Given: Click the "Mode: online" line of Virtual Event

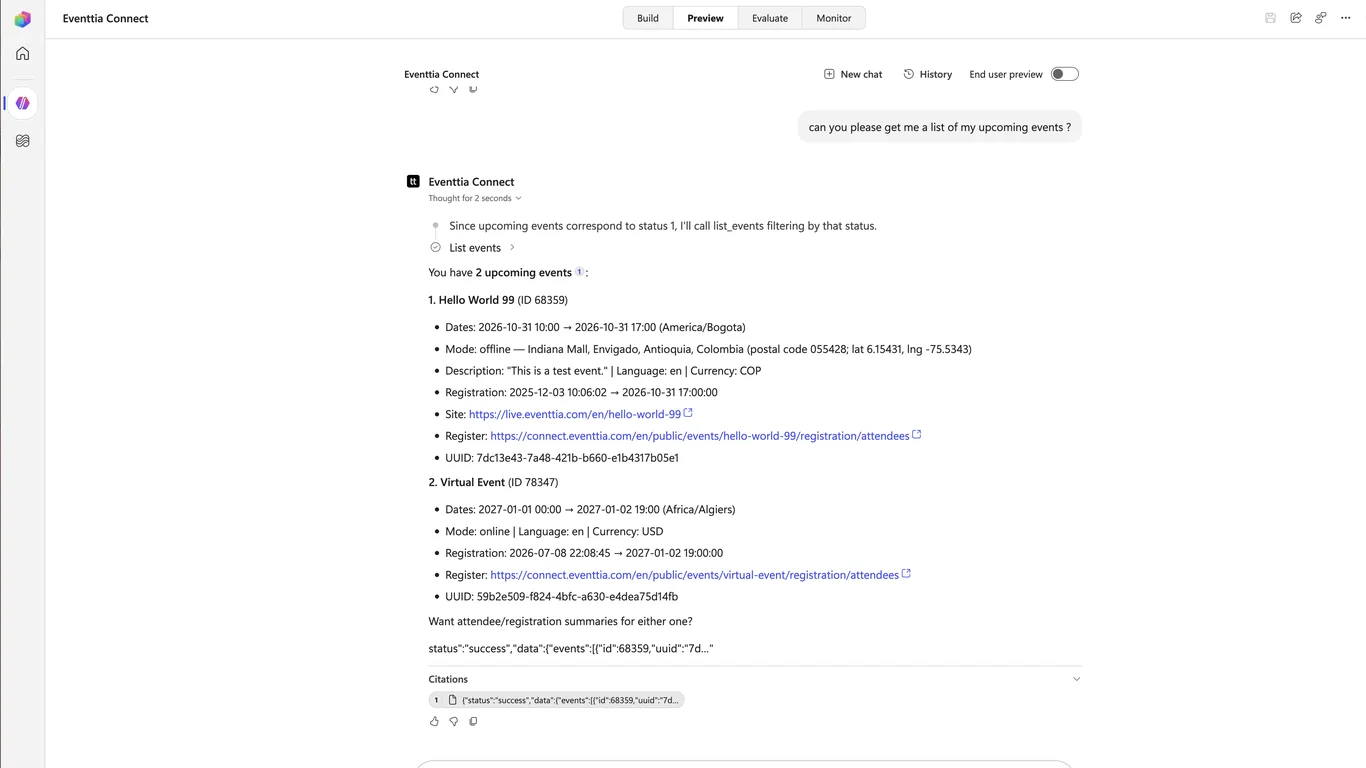Looking at the screenshot, I should click(554, 532).
